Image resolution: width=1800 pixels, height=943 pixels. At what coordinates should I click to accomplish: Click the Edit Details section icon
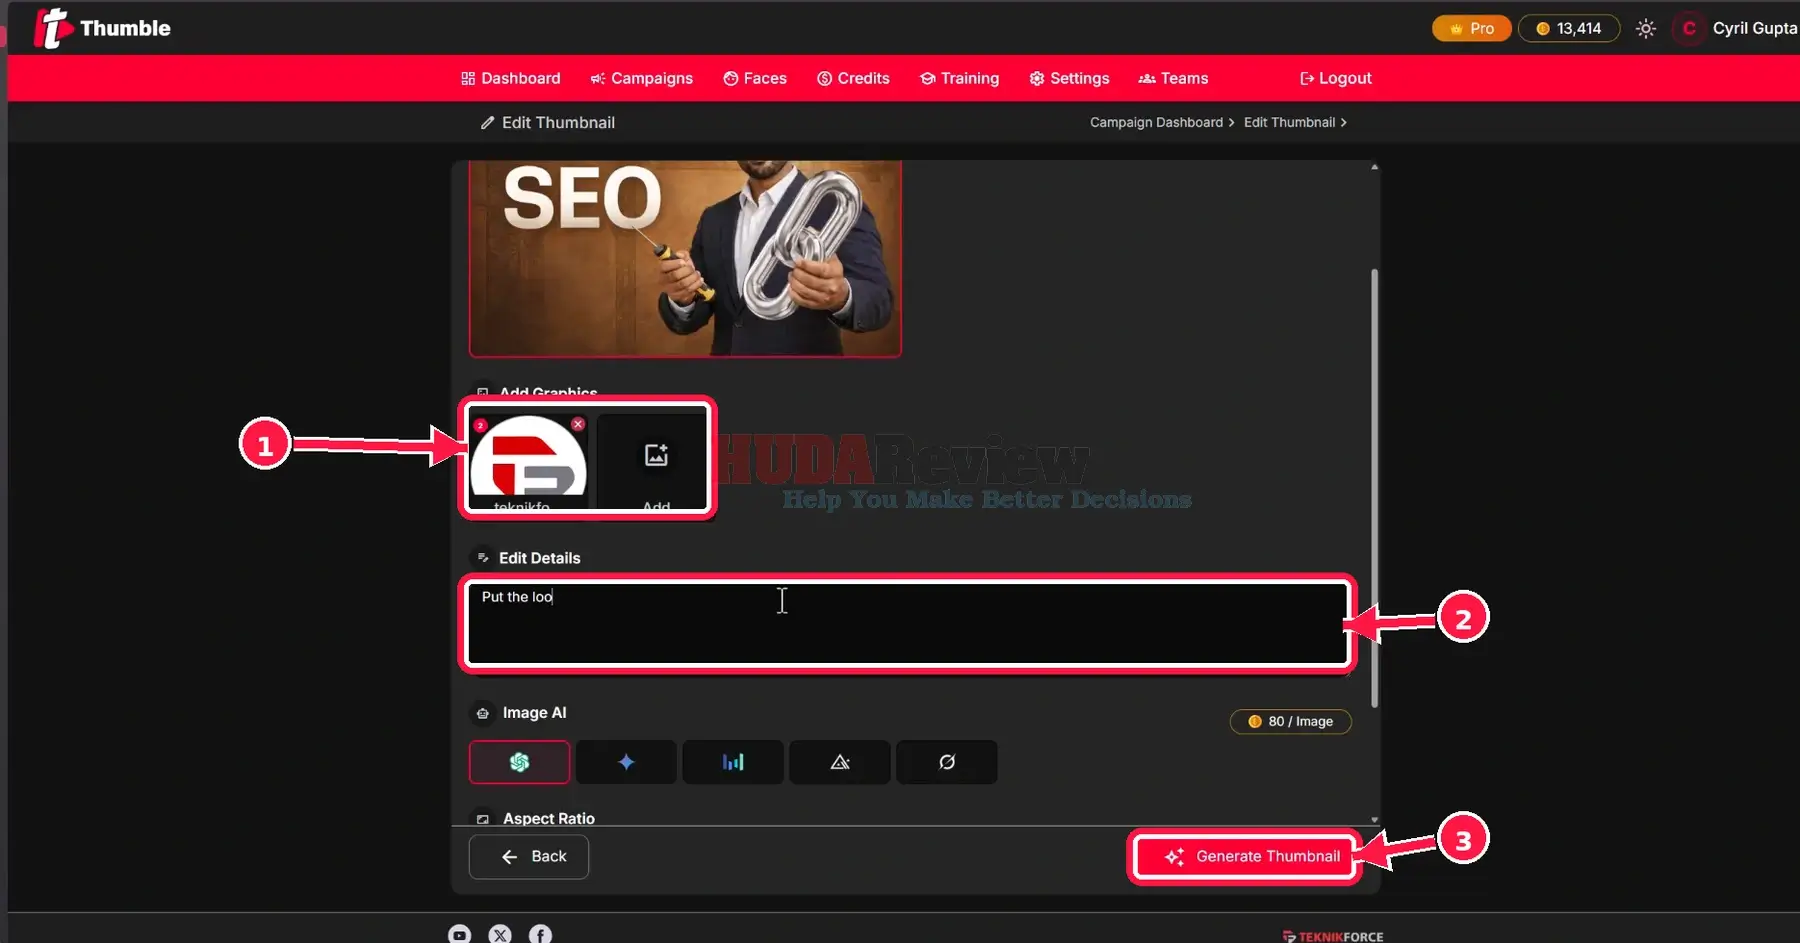[x=482, y=558]
